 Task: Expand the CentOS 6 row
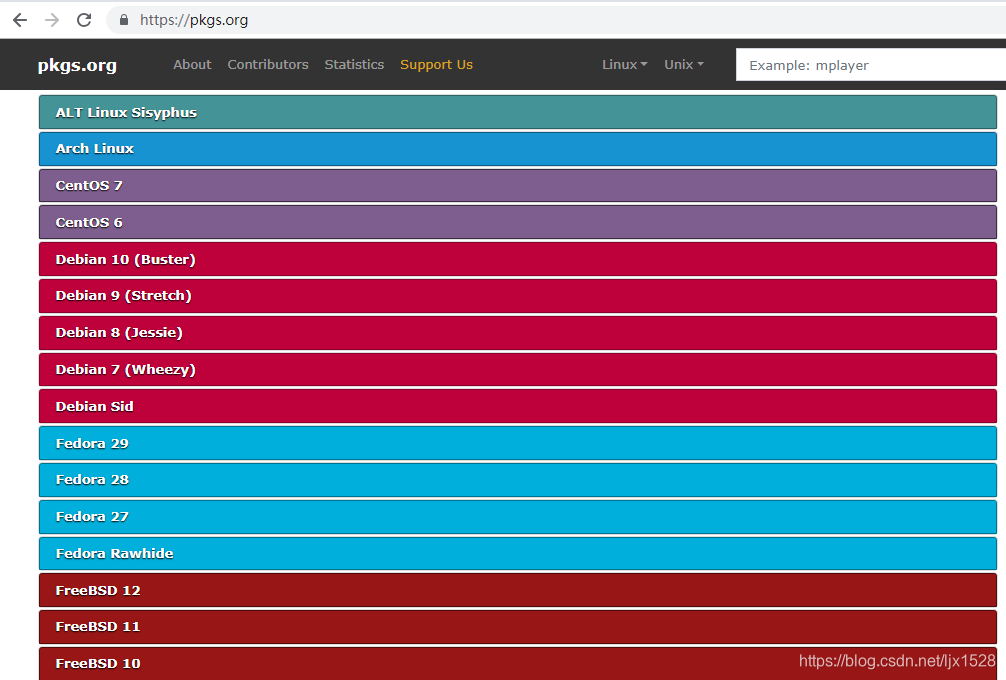(518, 222)
